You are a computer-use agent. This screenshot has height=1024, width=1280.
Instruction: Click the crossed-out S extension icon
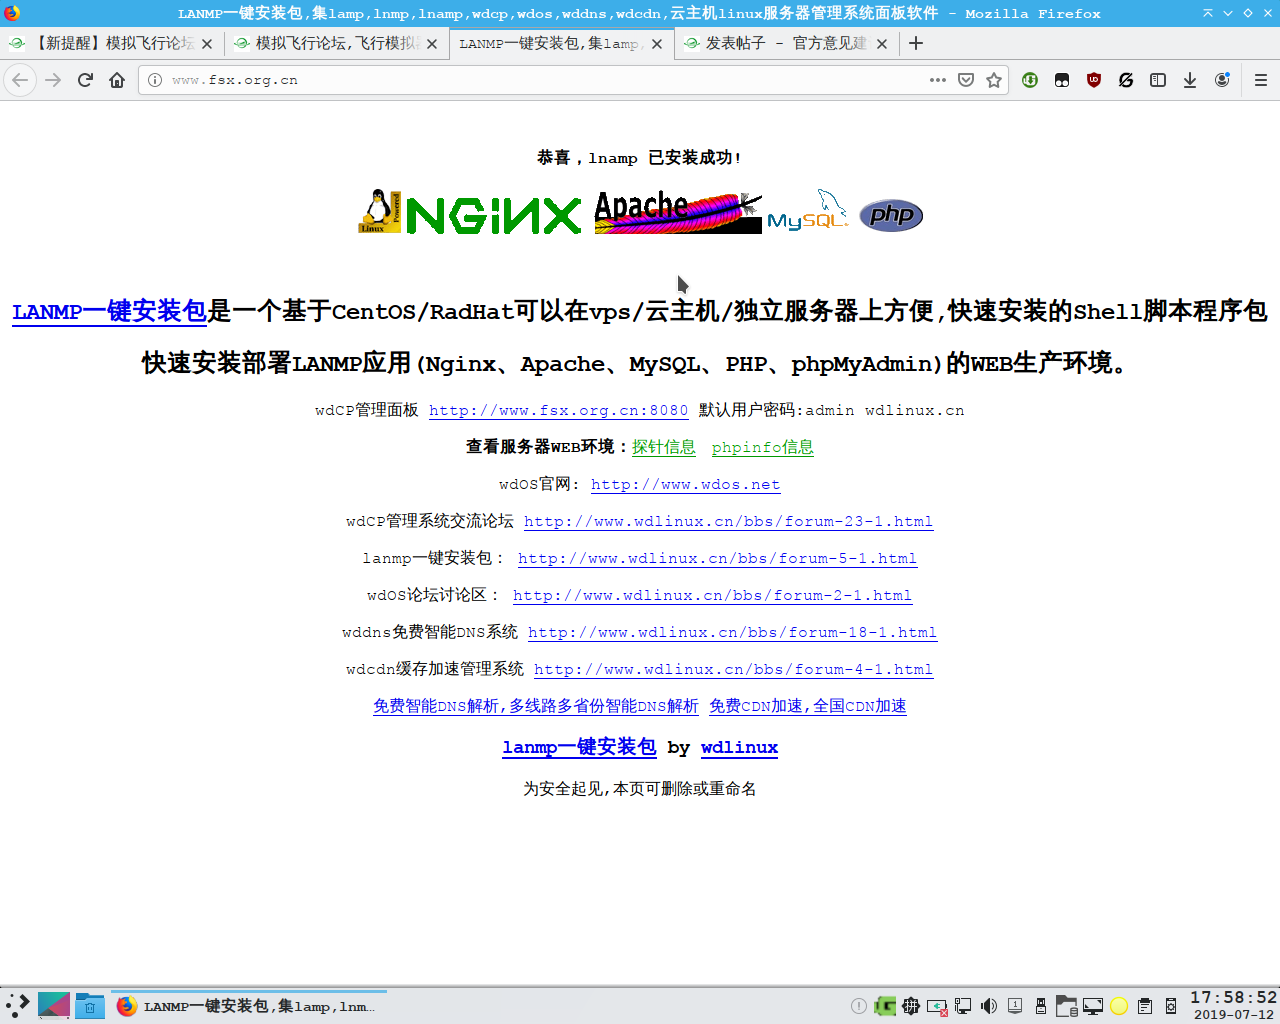click(1126, 80)
